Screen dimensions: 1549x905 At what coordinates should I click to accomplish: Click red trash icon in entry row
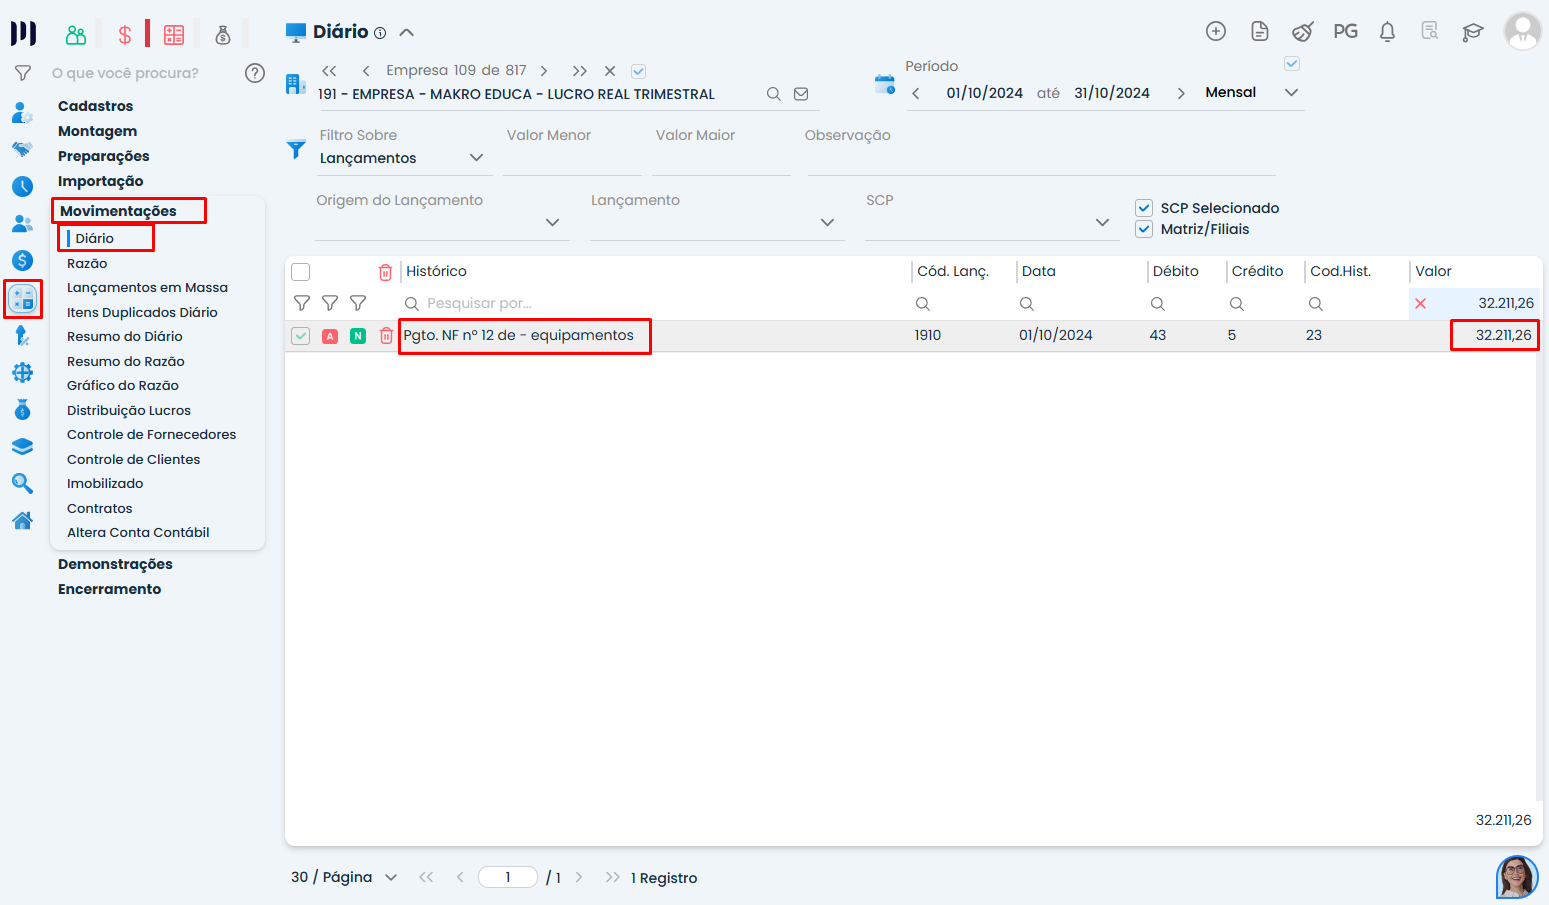(x=386, y=336)
